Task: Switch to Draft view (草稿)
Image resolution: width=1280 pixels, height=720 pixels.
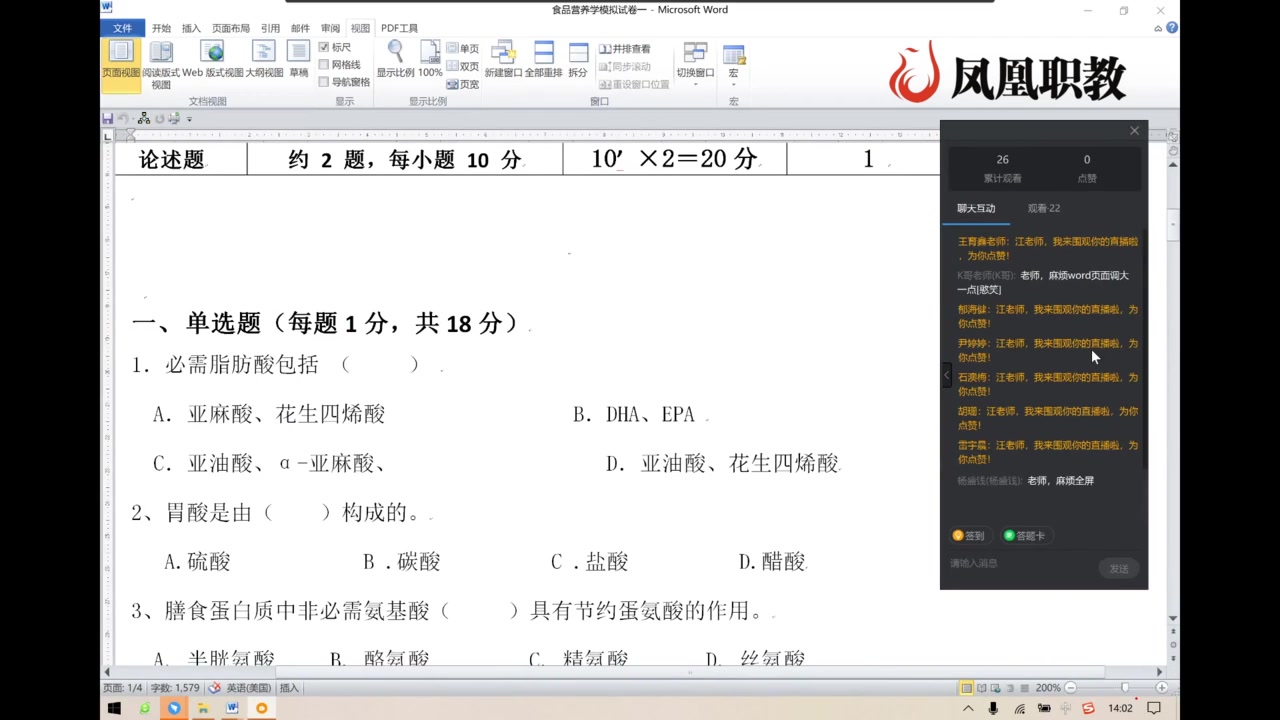Action: pyautogui.click(x=299, y=60)
